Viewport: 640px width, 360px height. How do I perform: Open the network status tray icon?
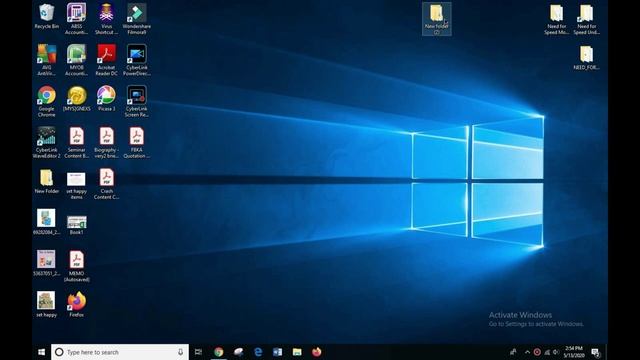click(547, 352)
